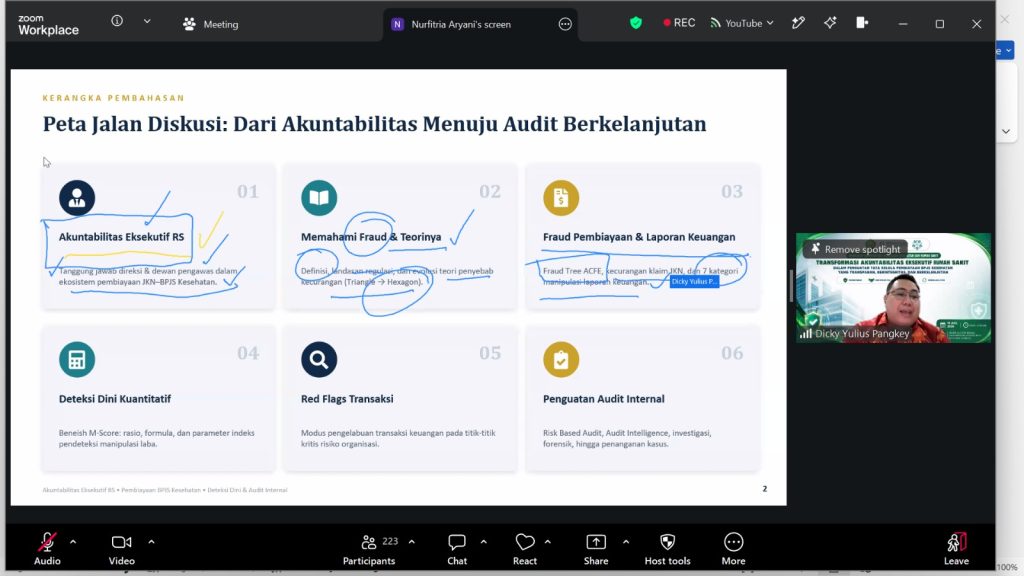This screenshot has height=576, width=1024.
Task: Click the 'Dicky Yulius P...' annotation label
Action: (694, 281)
